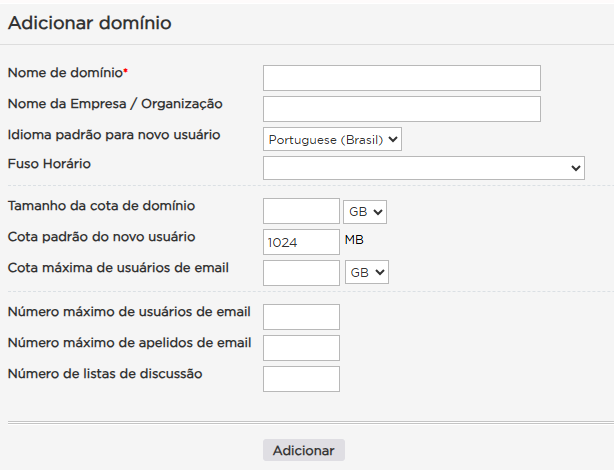The image size is (614, 470).
Task: Click the Tamanho da cota de domínio input
Action: pos(301,211)
